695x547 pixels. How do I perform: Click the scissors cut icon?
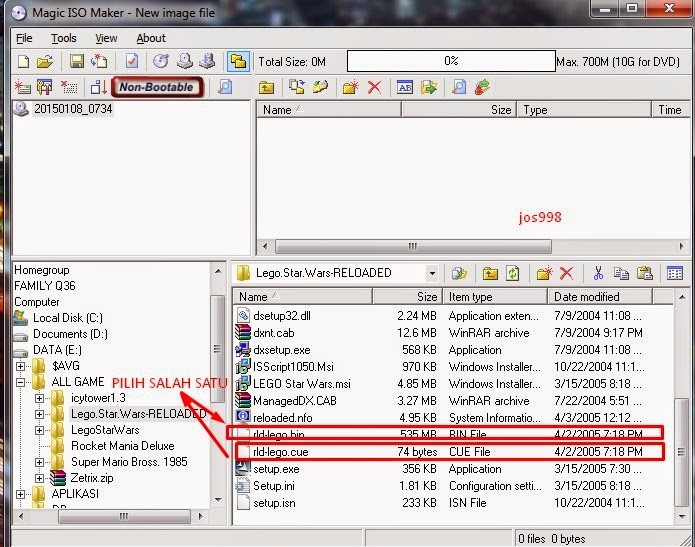[598, 273]
